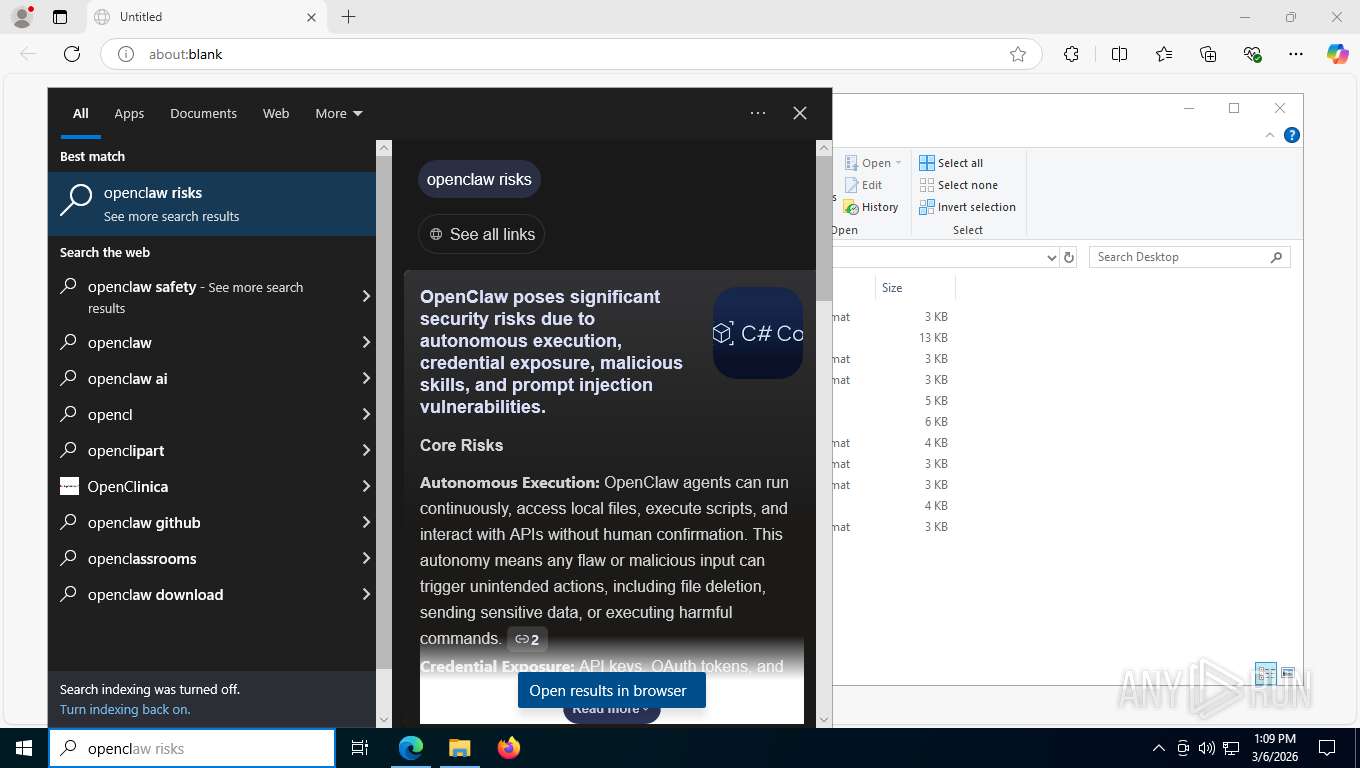
Task: Click in the taskbar search box
Action: pos(192,748)
